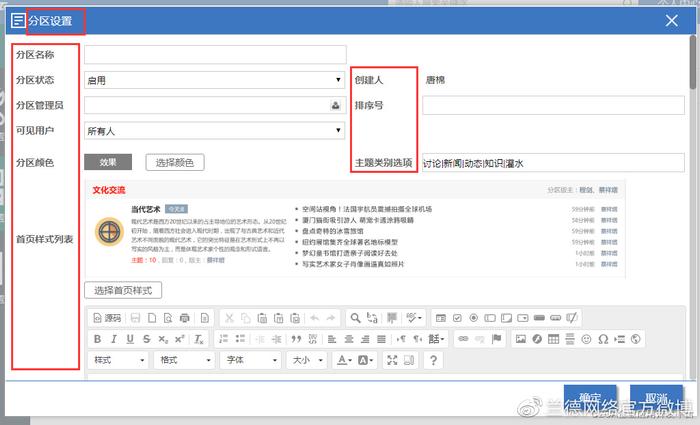This screenshot has height=425, width=700.
Task: Justify text alignment
Action: tap(381, 339)
